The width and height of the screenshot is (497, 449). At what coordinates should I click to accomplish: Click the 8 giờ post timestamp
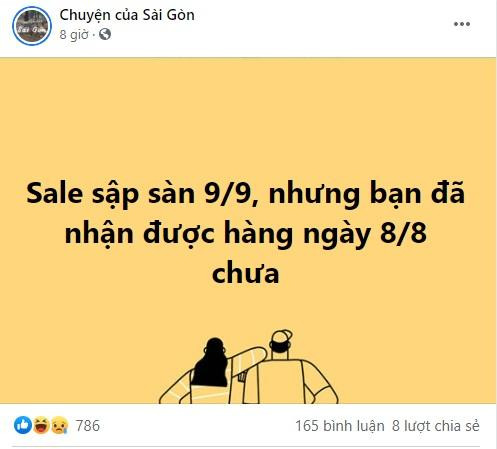74,35
